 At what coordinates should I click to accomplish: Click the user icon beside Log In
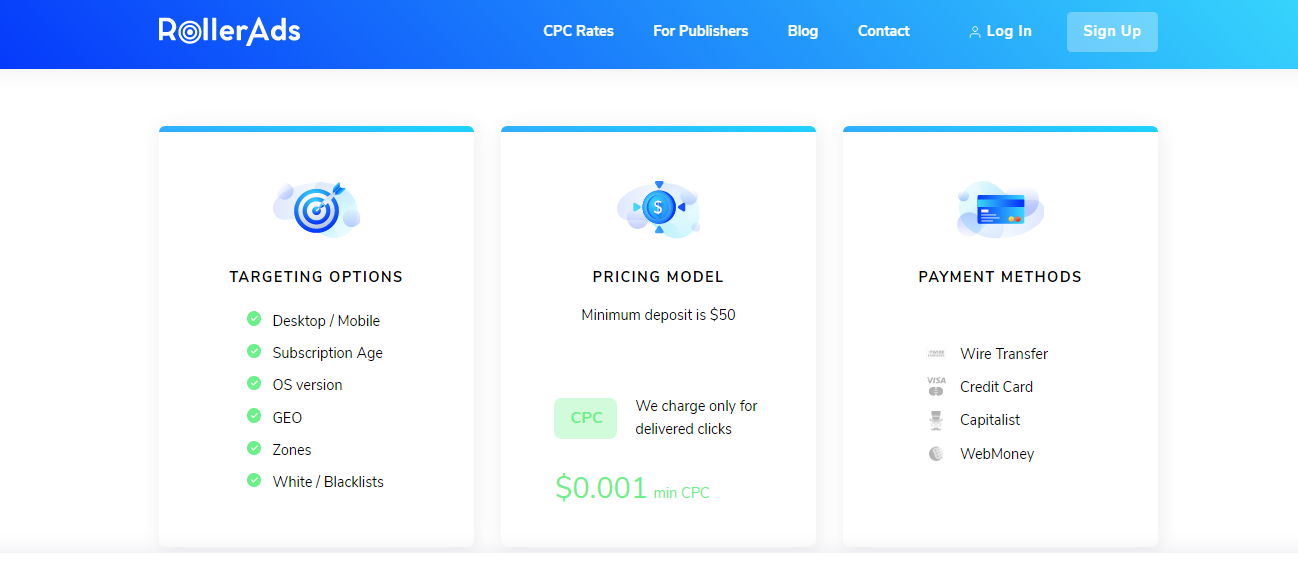point(975,32)
